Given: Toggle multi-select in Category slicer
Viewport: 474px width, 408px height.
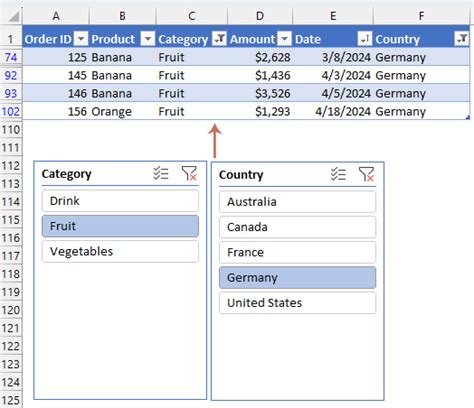Looking at the screenshot, I should [x=161, y=173].
